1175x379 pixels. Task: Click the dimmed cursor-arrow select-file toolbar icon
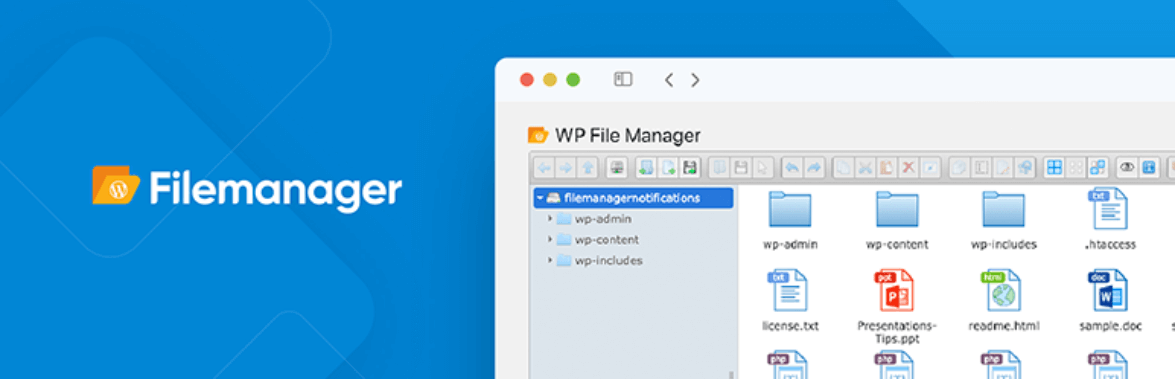click(x=762, y=168)
